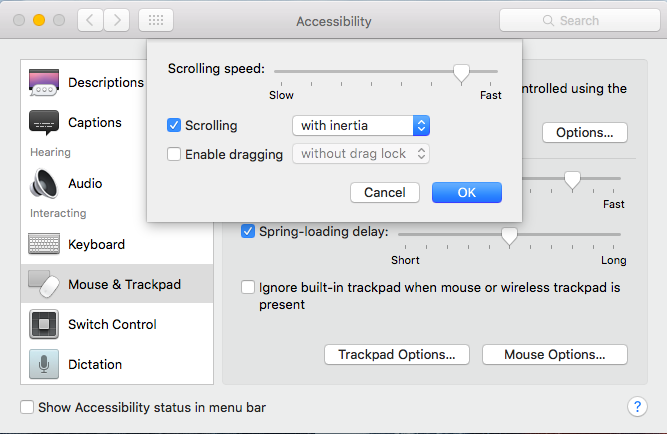The width and height of the screenshot is (667, 434).
Task: Click the Descriptions icon in sidebar
Action: pyautogui.click(x=44, y=82)
